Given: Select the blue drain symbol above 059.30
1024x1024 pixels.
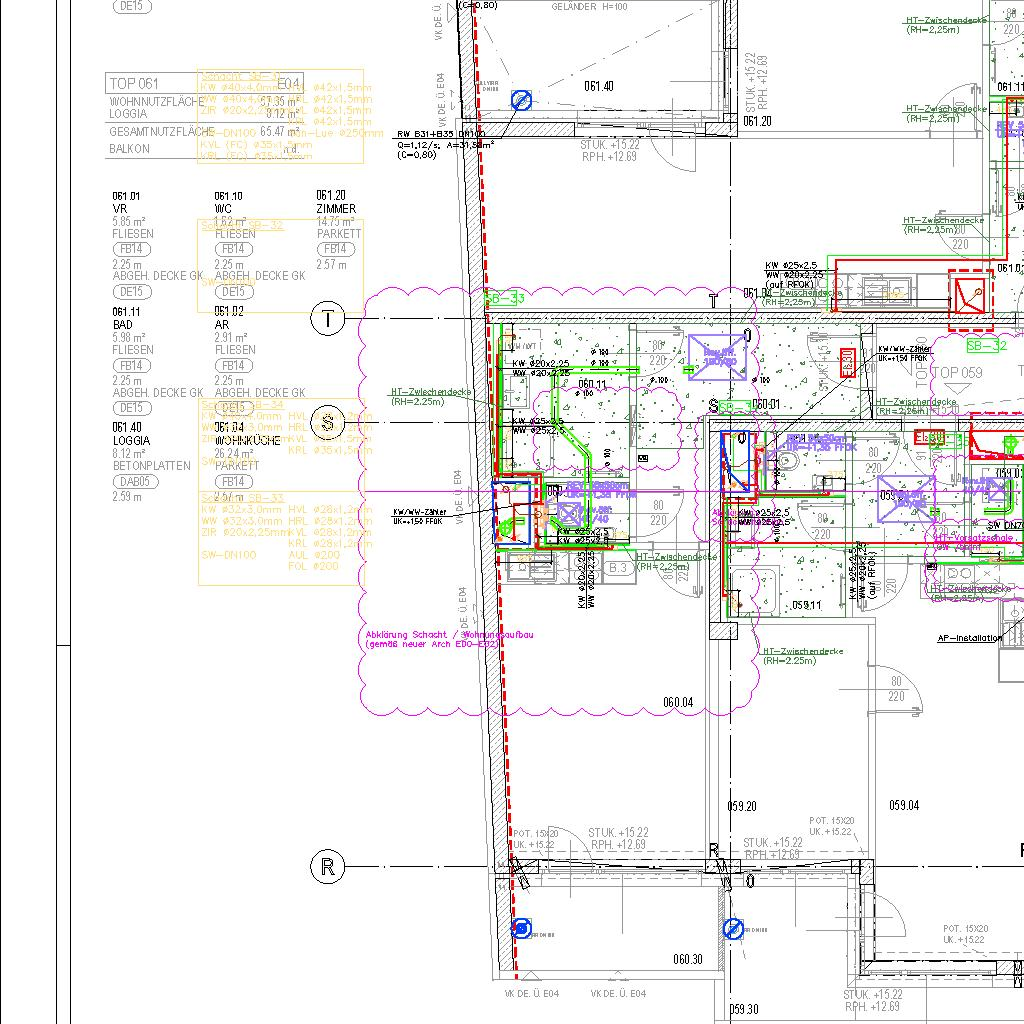Looking at the screenshot, I should [733, 929].
